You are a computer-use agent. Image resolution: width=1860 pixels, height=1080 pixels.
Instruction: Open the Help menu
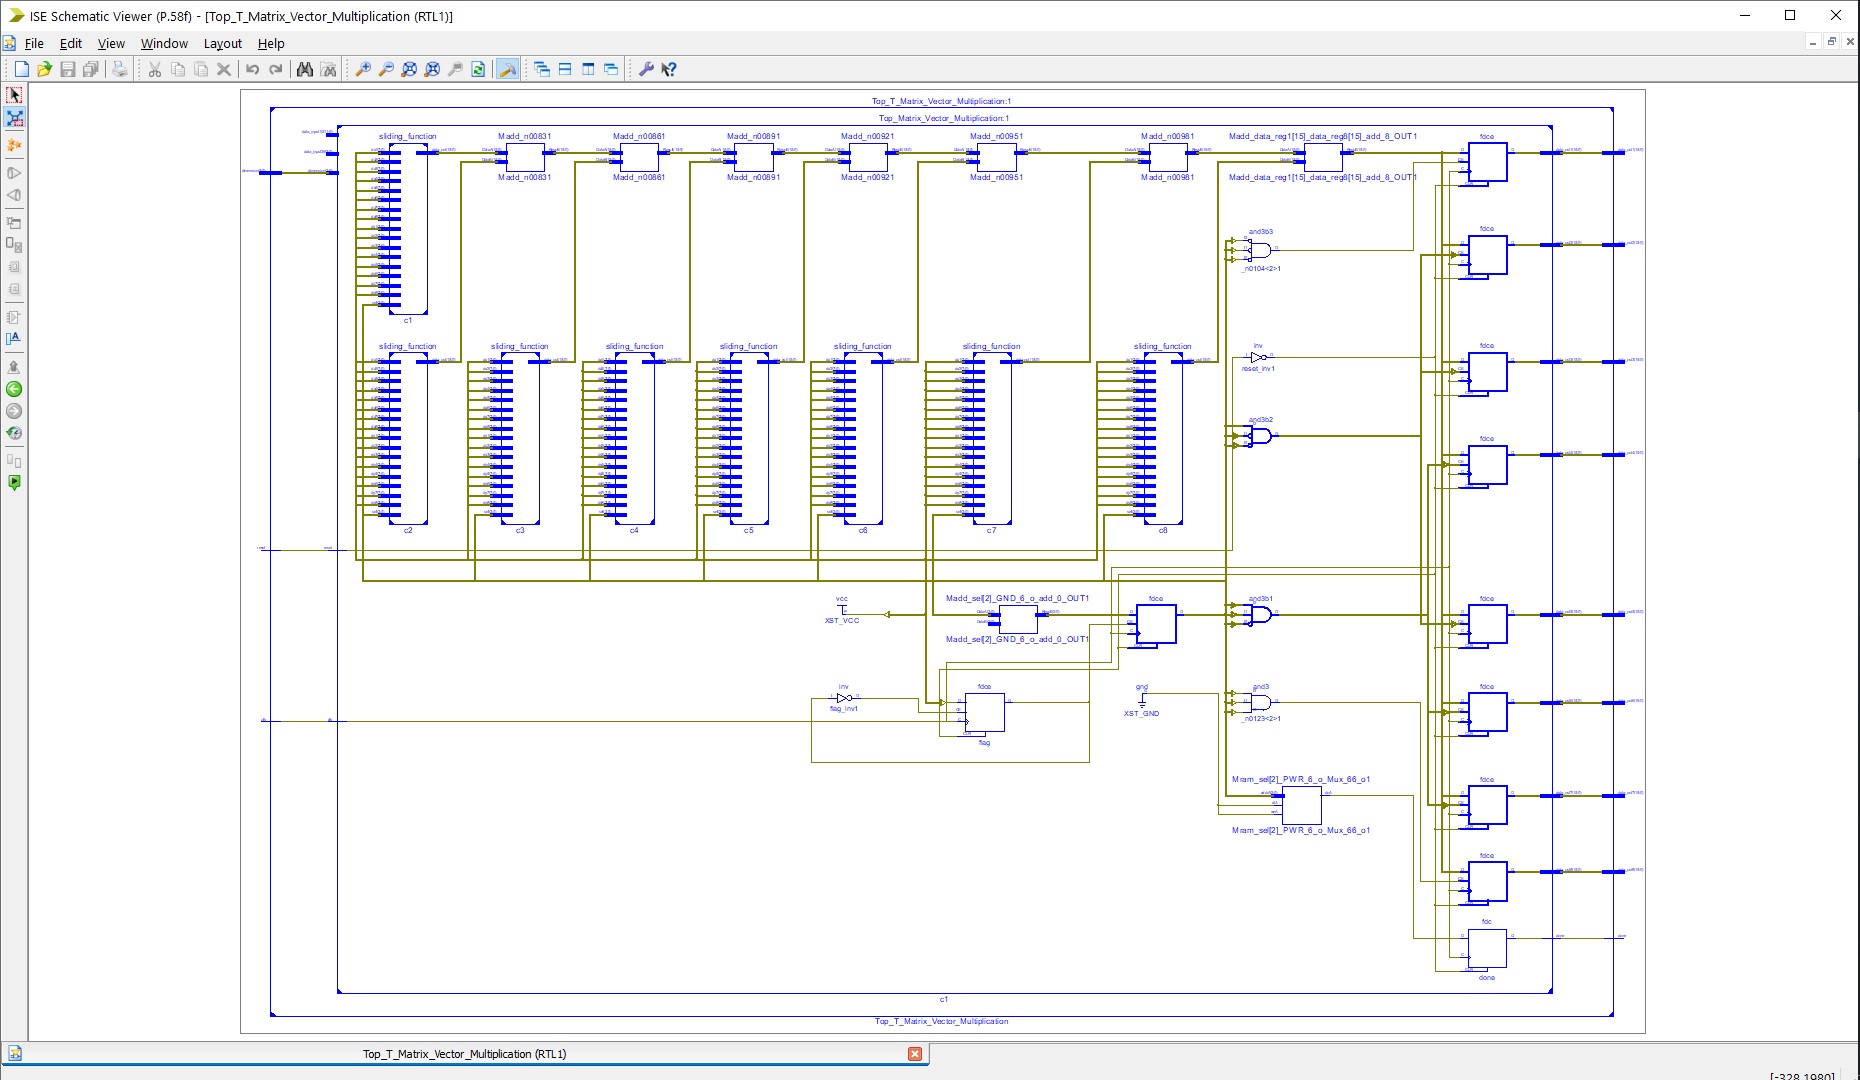point(271,43)
